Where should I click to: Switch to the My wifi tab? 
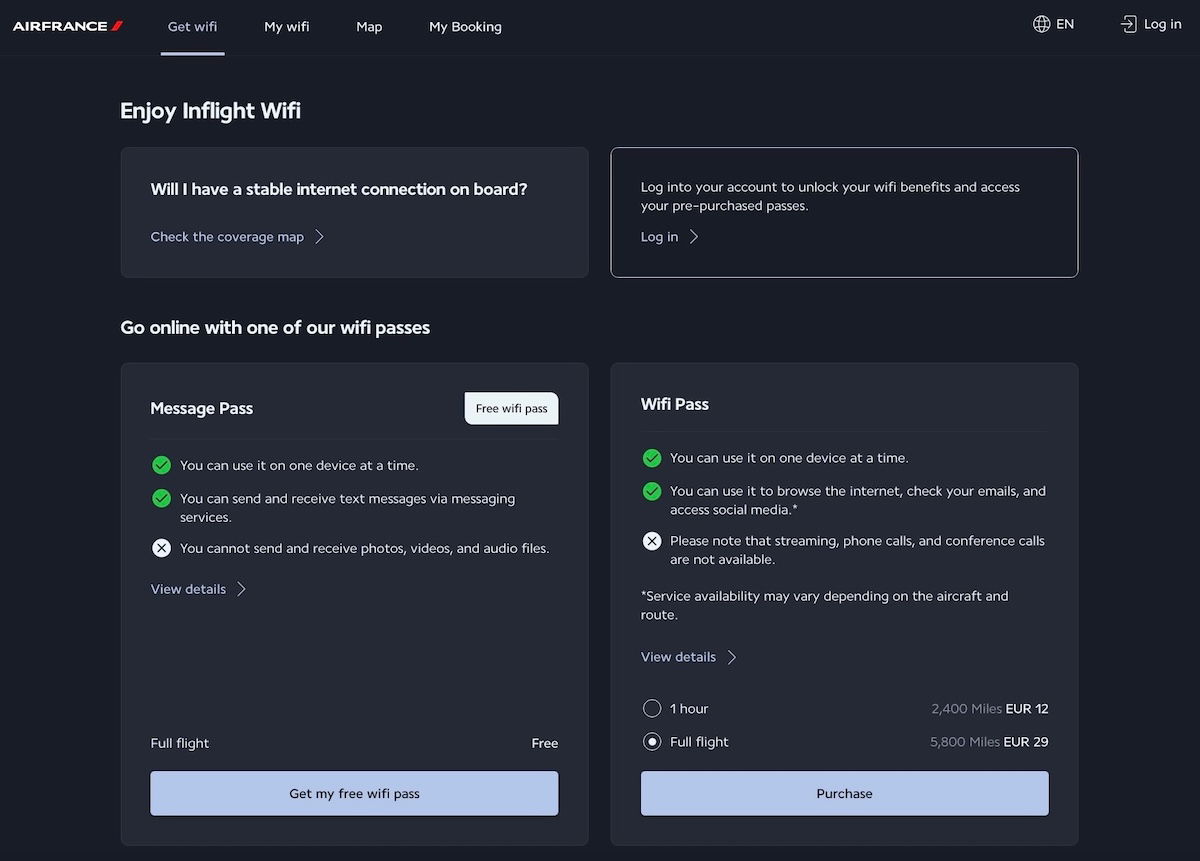pyautogui.click(x=287, y=27)
